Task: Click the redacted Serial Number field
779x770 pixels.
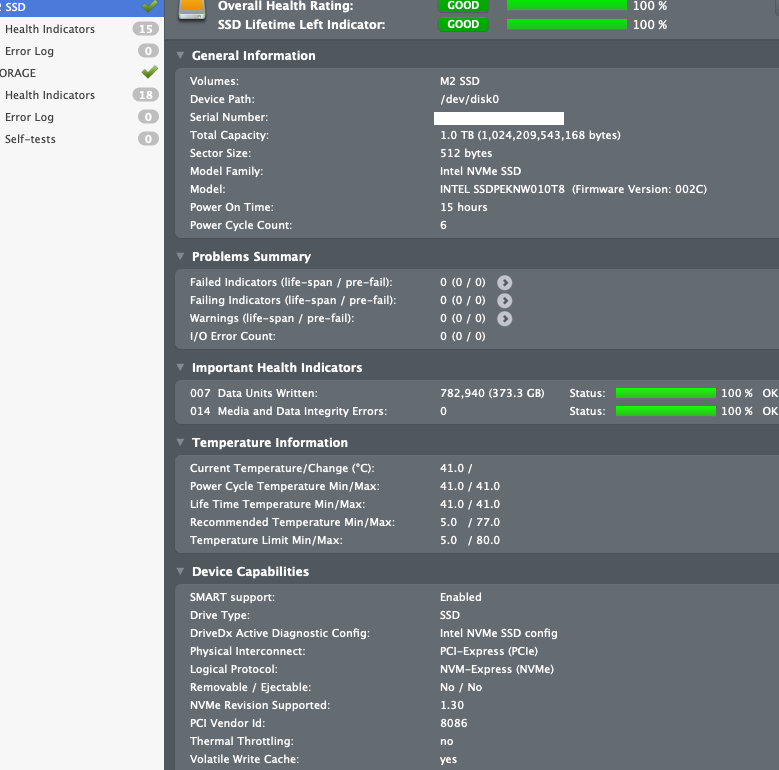Action: (x=499, y=118)
